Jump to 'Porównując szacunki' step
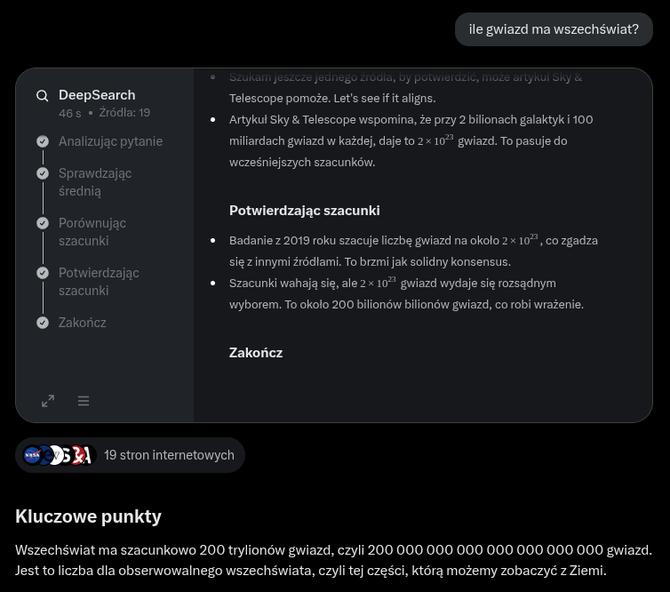This screenshot has width=670, height=592. pyautogui.click(x=92, y=232)
